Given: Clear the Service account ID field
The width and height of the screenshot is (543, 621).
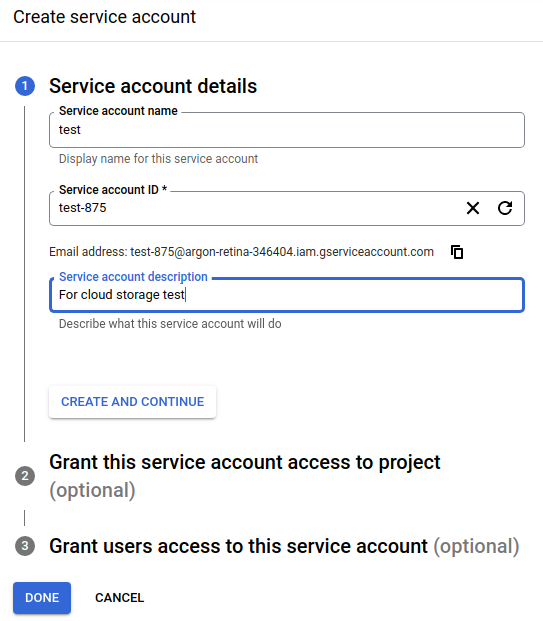Looking at the screenshot, I should 473,208.
